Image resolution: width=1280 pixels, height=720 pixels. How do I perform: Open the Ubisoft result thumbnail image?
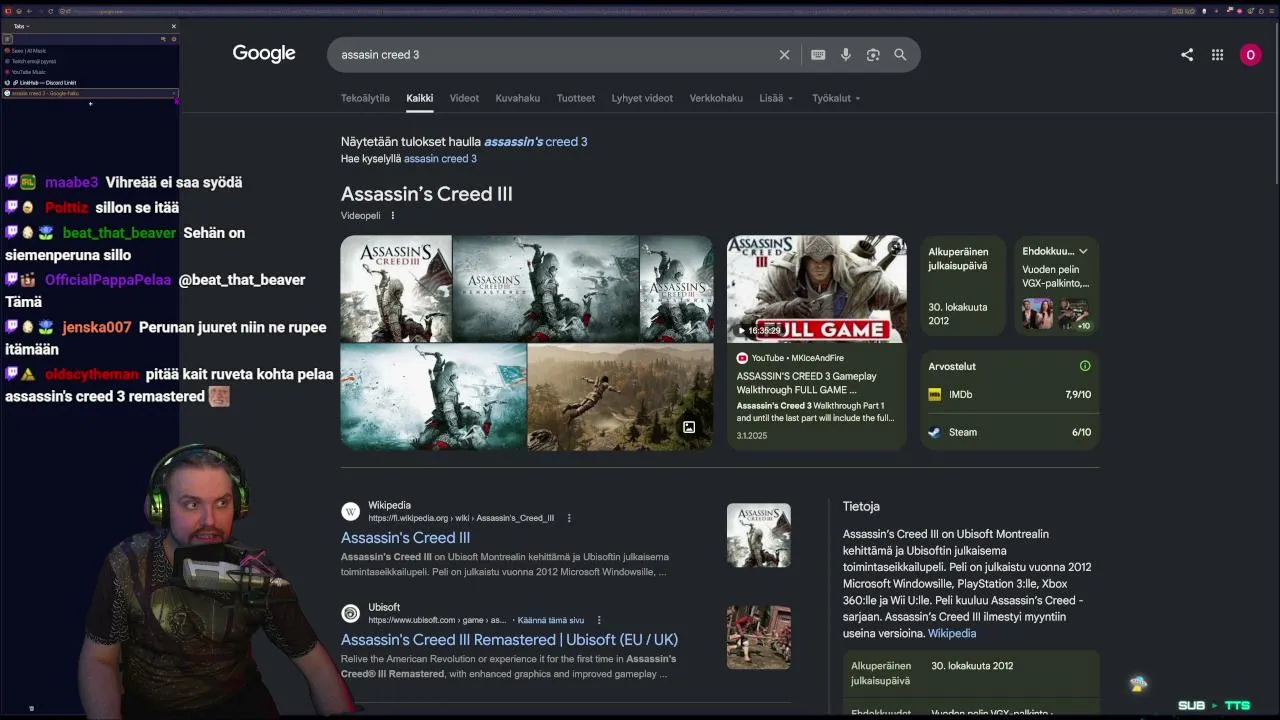point(758,637)
